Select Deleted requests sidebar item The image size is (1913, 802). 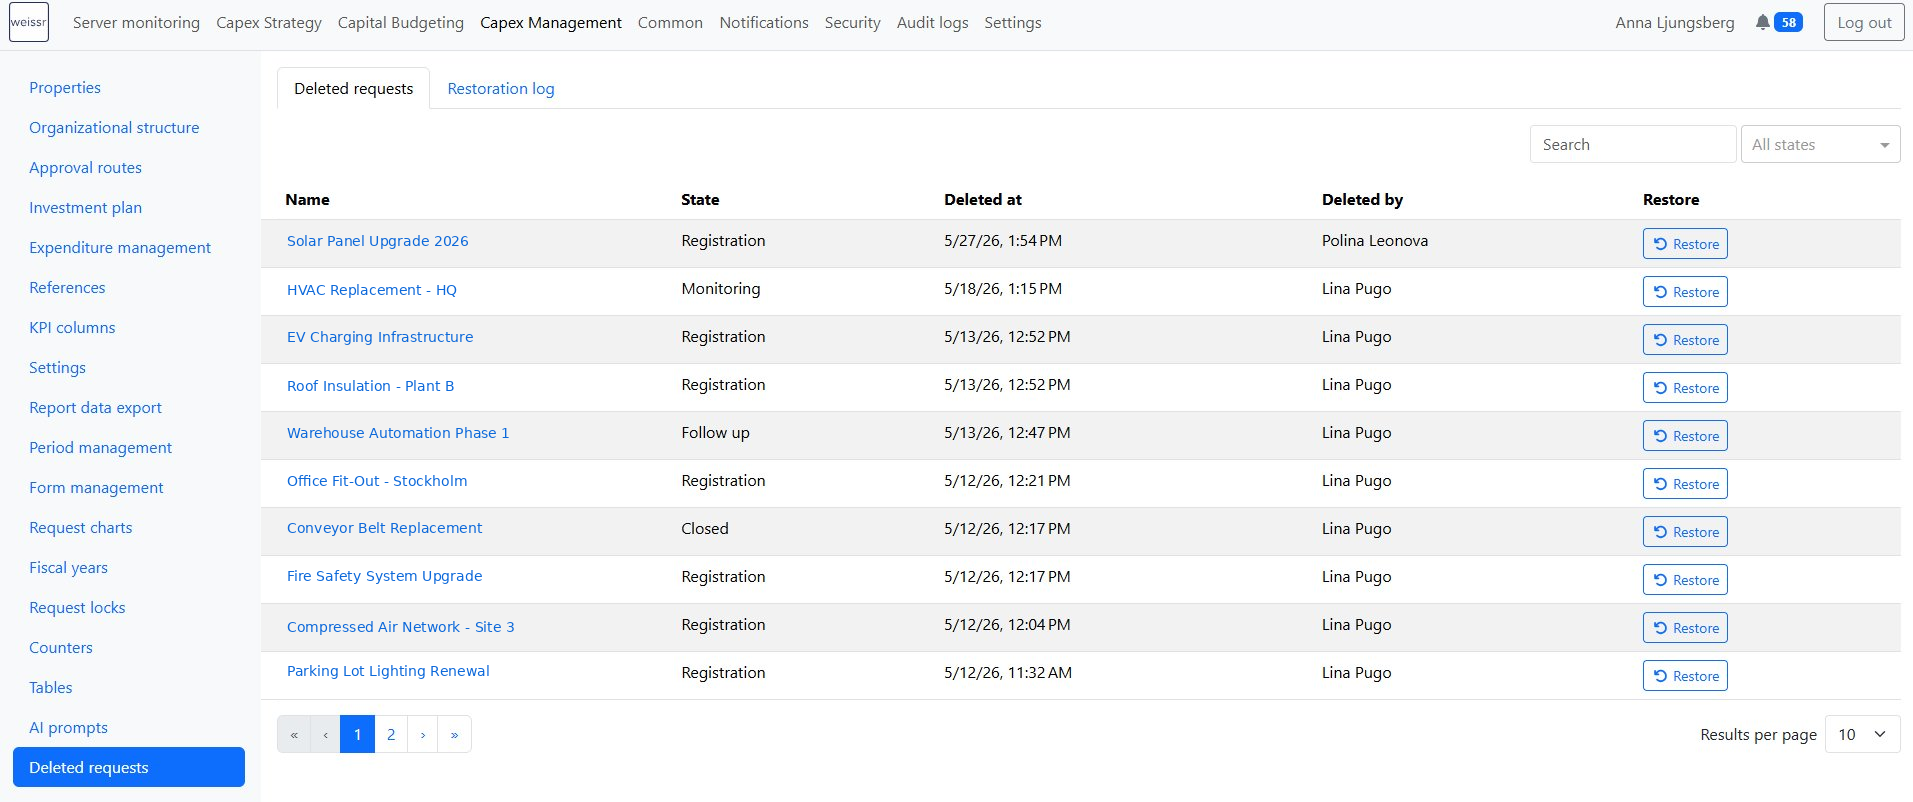[x=129, y=767]
